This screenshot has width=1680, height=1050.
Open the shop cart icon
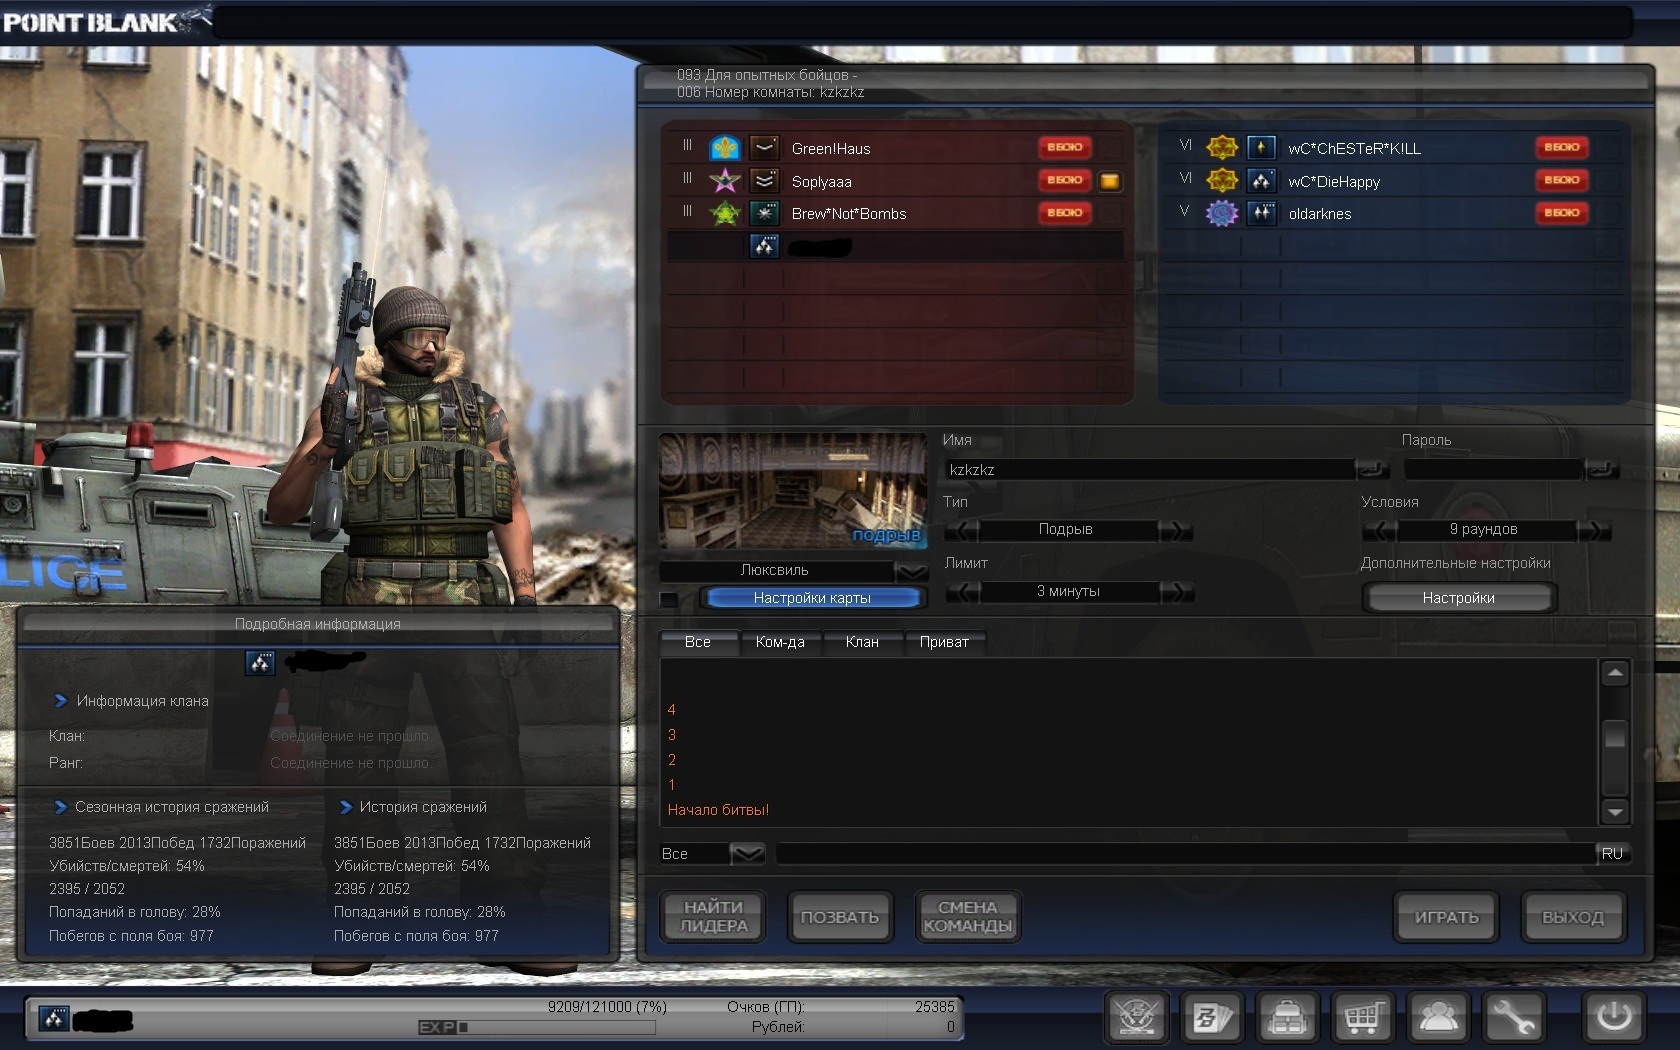tap(1362, 1017)
